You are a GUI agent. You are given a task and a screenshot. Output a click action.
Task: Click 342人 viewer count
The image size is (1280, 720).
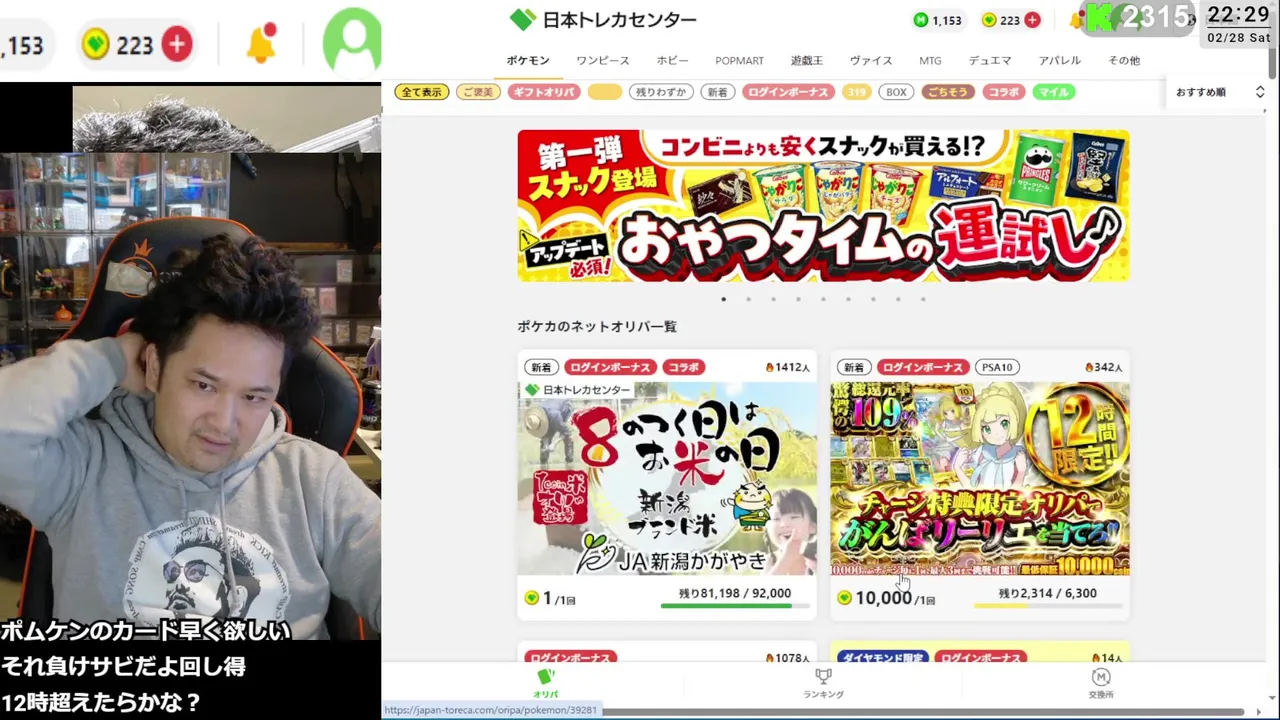[x=1104, y=367]
